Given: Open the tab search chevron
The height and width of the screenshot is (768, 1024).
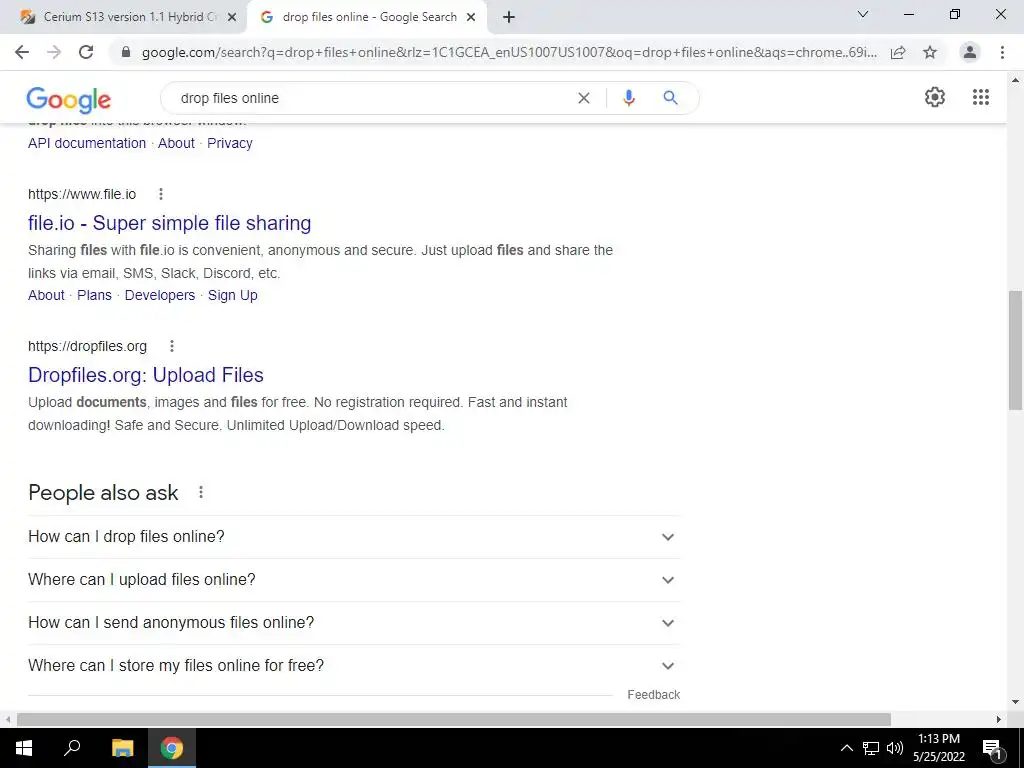Looking at the screenshot, I should [x=863, y=14].
